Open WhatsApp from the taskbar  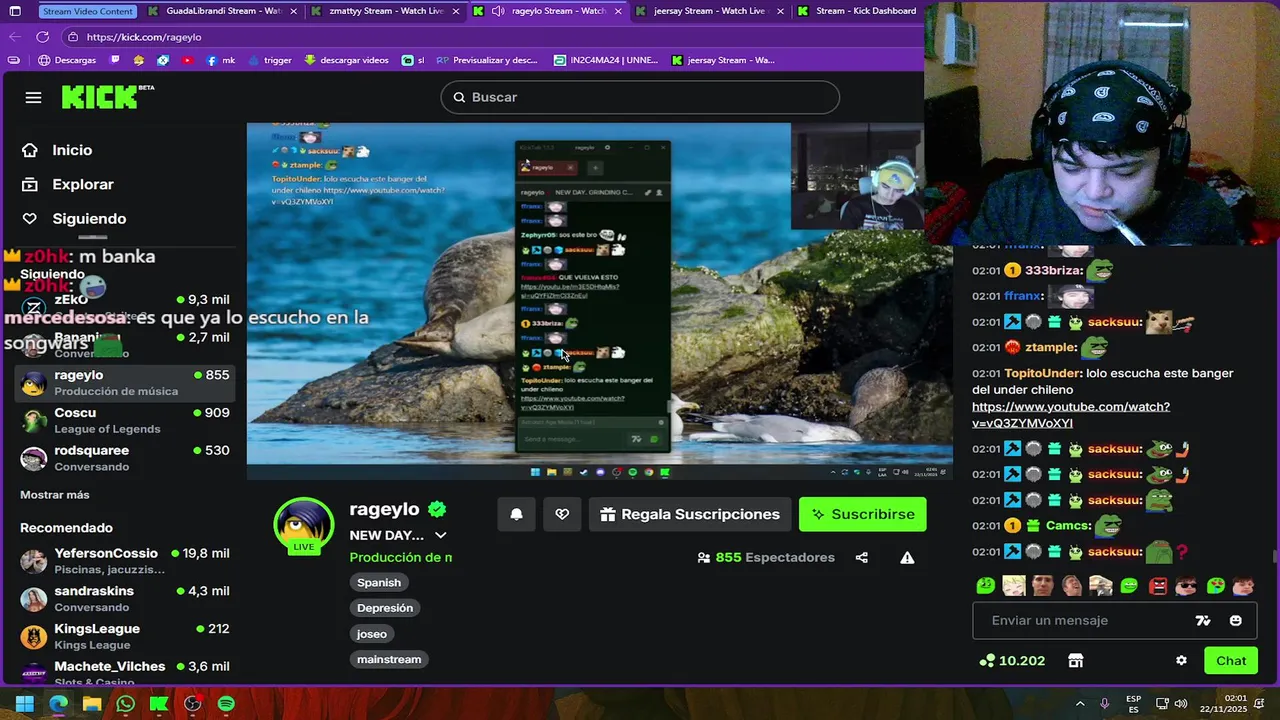[125, 704]
